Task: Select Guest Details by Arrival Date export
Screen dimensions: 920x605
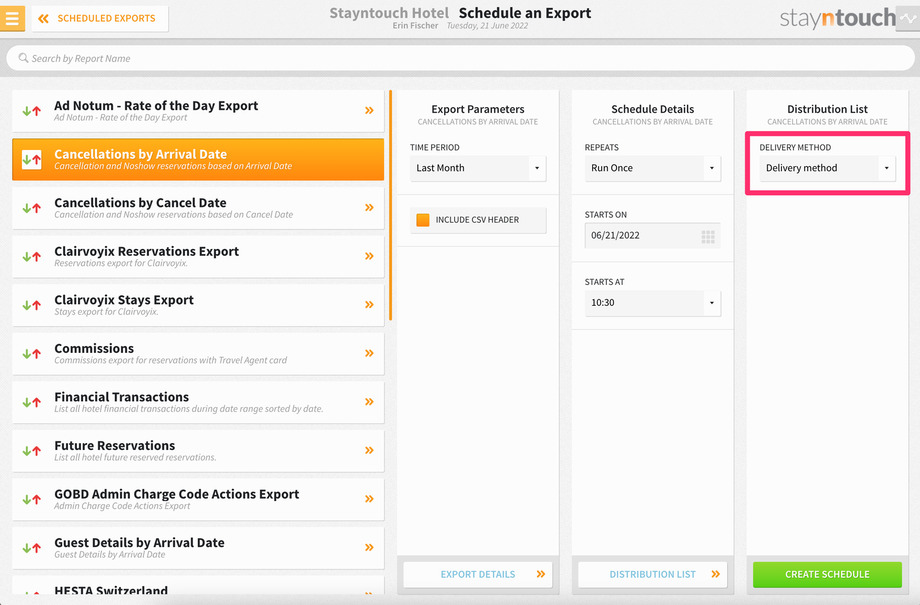Action: (x=198, y=549)
